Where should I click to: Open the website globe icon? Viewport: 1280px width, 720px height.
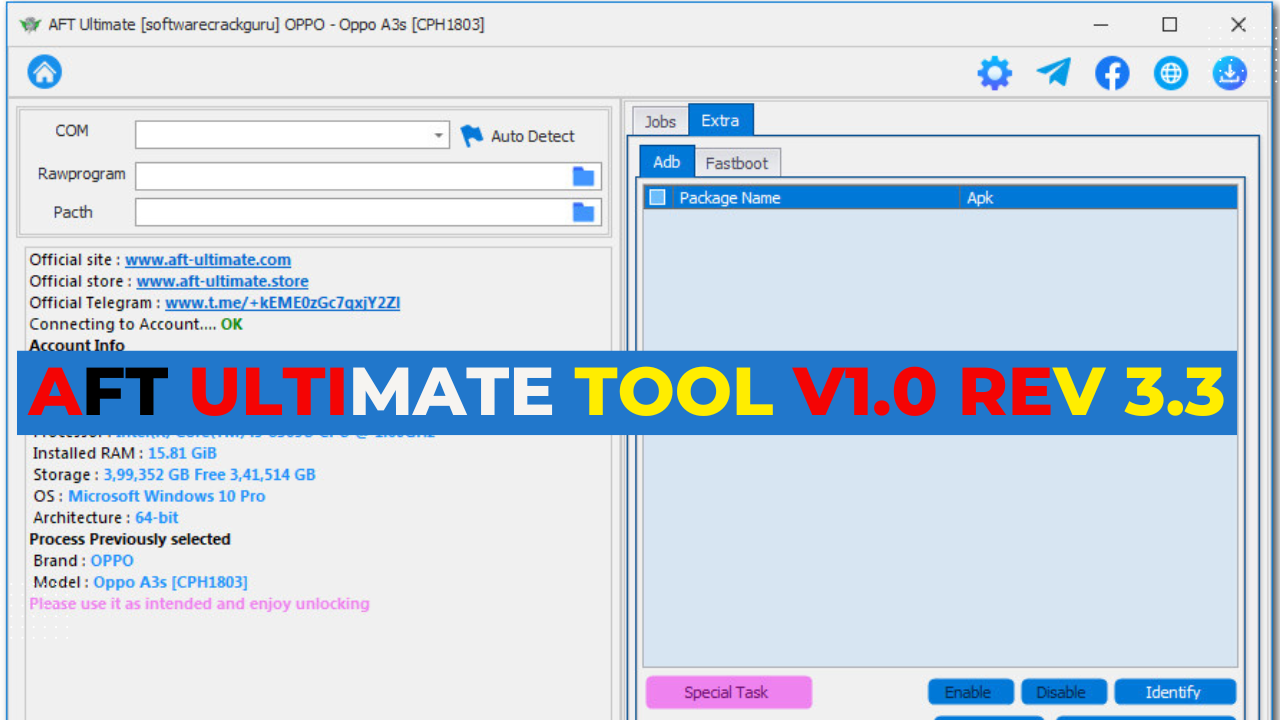[x=1171, y=73]
